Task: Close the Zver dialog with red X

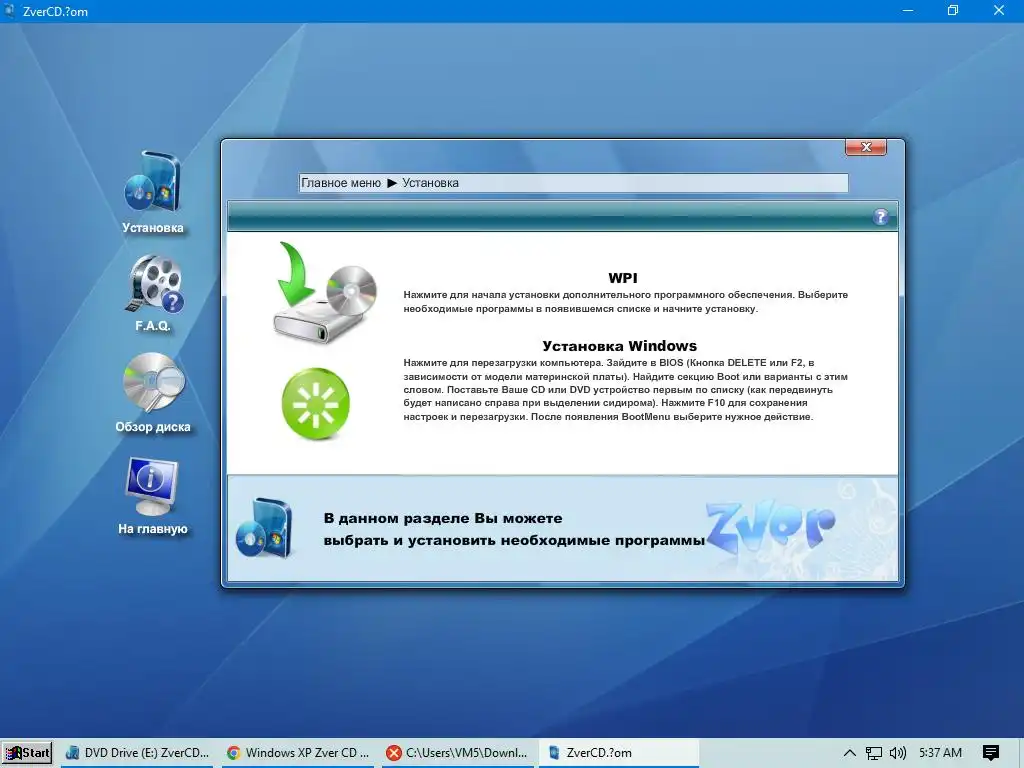Action: [x=866, y=147]
